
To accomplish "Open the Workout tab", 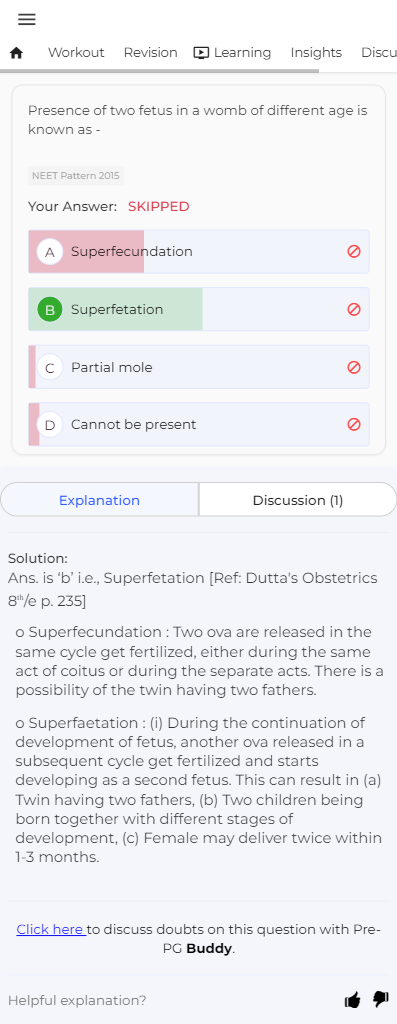I will click(76, 53).
